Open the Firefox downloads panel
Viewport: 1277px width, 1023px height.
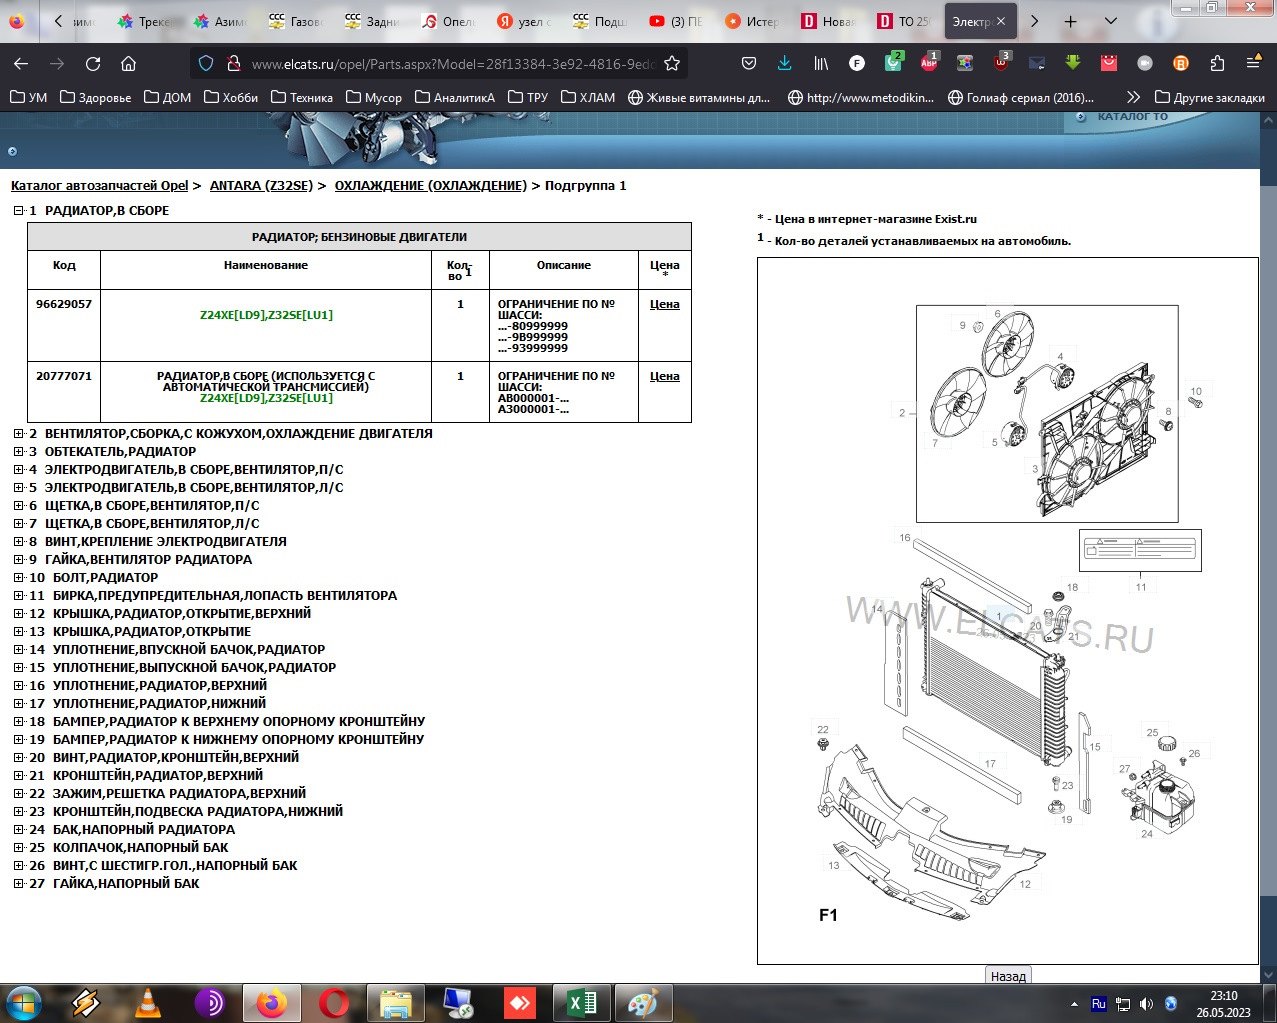pyautogui.click(x=784, y=63)
